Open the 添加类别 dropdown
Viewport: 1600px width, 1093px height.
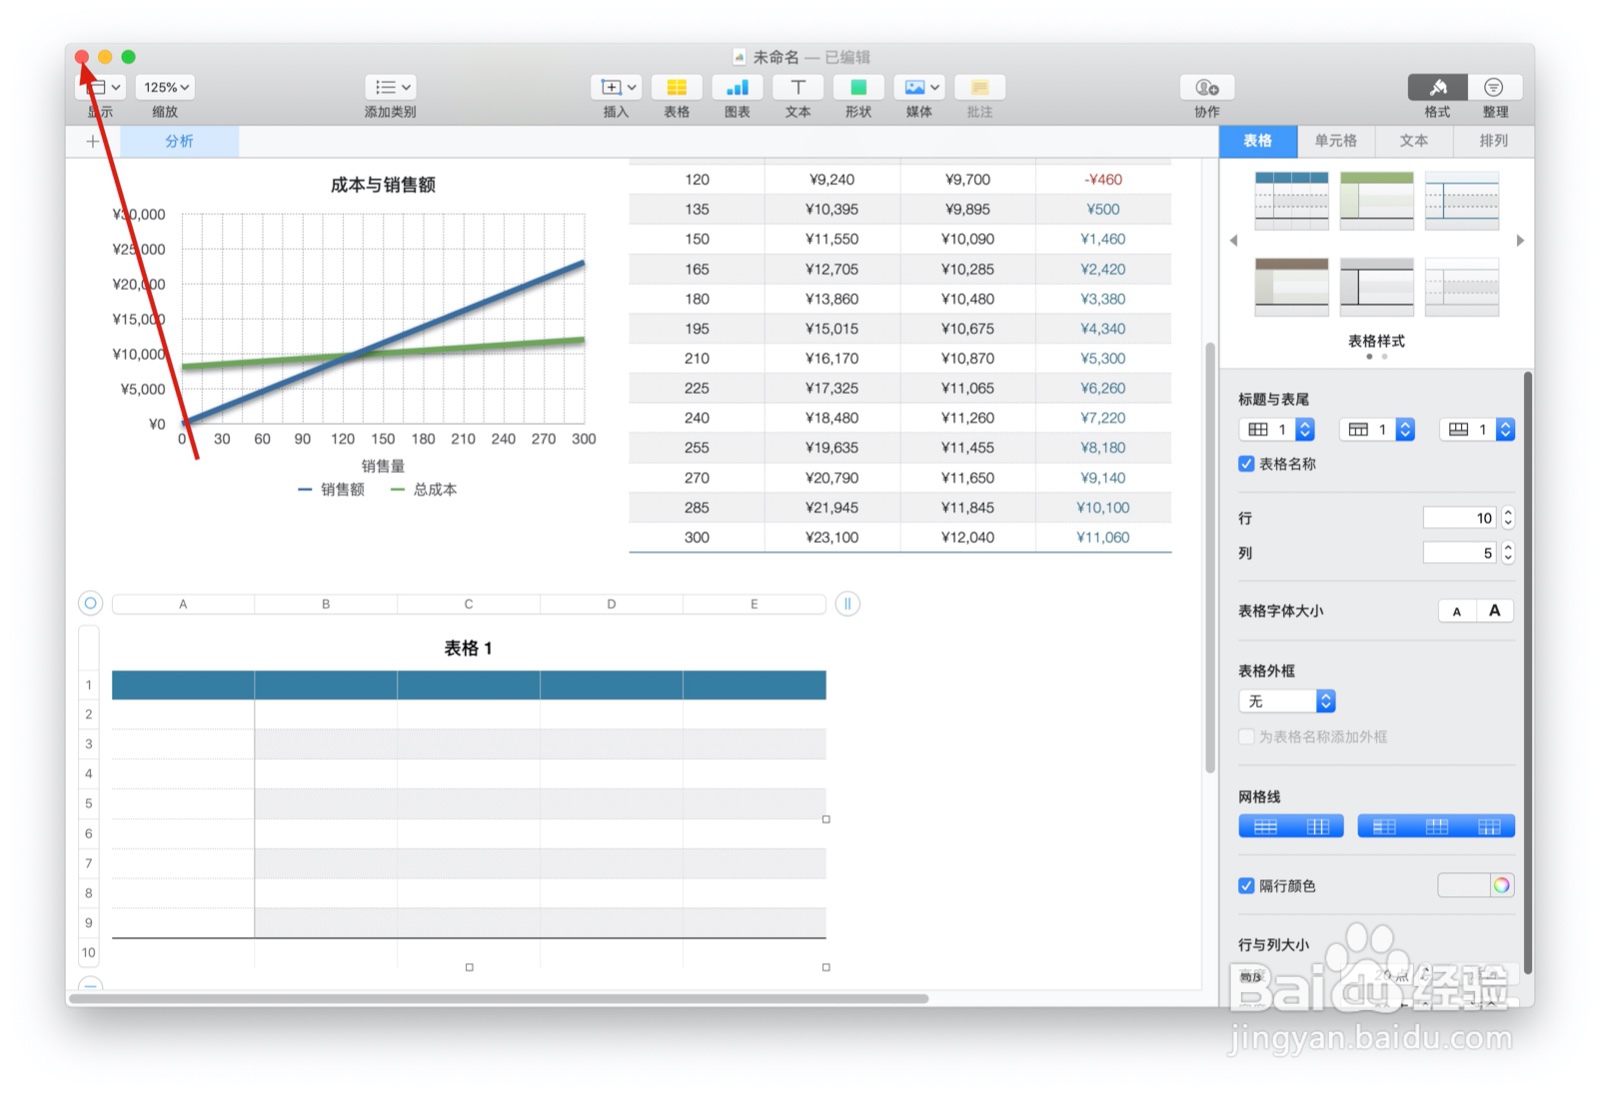pos(389,87)
